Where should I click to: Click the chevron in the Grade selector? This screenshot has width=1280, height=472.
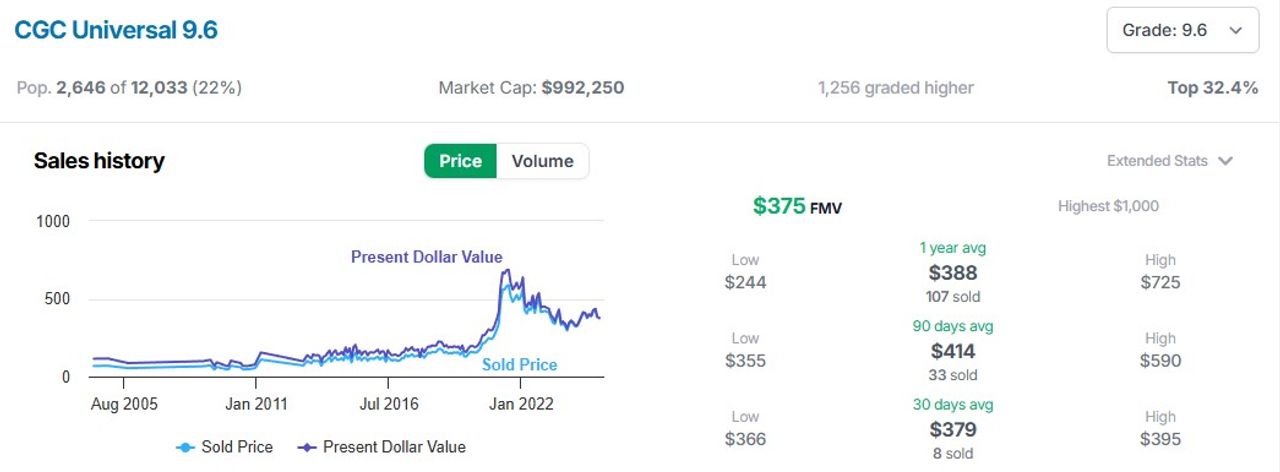click(x=1236, y=31)
